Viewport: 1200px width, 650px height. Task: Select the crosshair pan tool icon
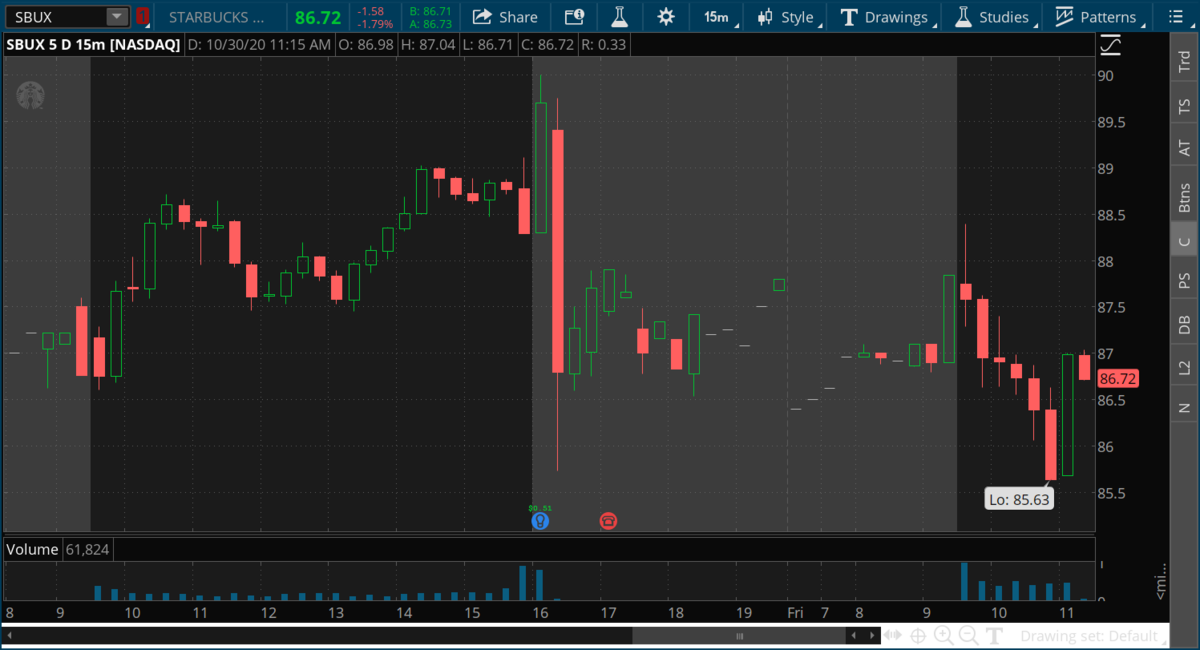click(918, 635)
